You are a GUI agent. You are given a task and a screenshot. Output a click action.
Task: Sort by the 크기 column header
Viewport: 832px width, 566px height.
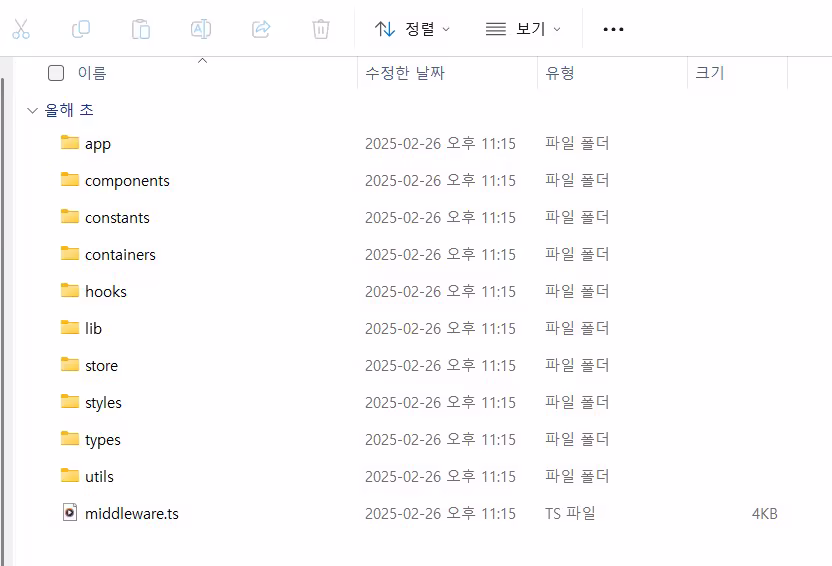pyautogui.click(x=709, y=73)
